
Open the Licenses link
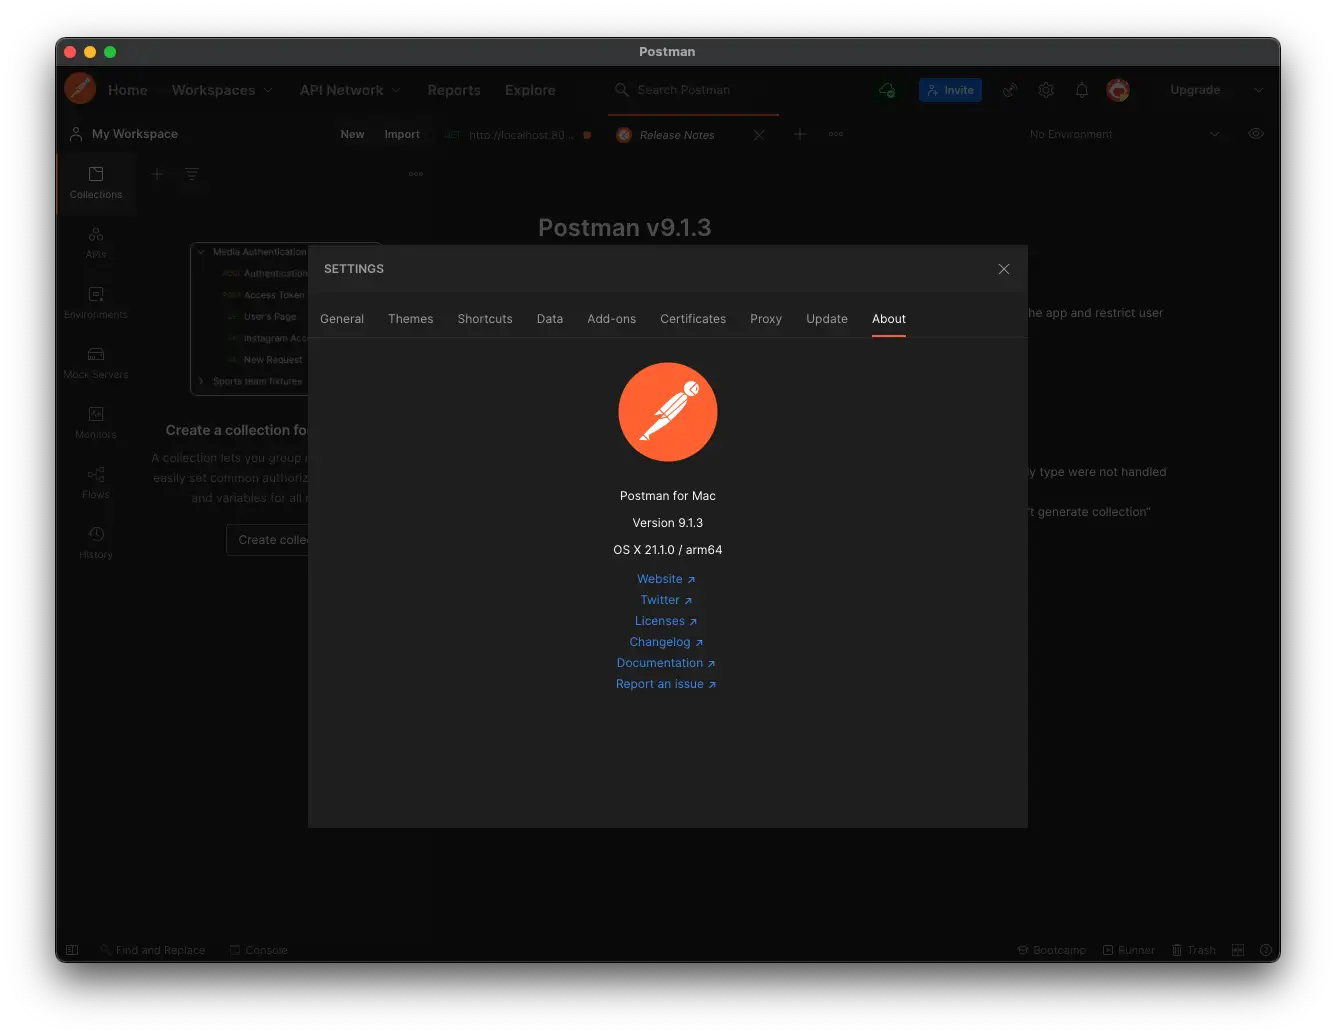666,621
